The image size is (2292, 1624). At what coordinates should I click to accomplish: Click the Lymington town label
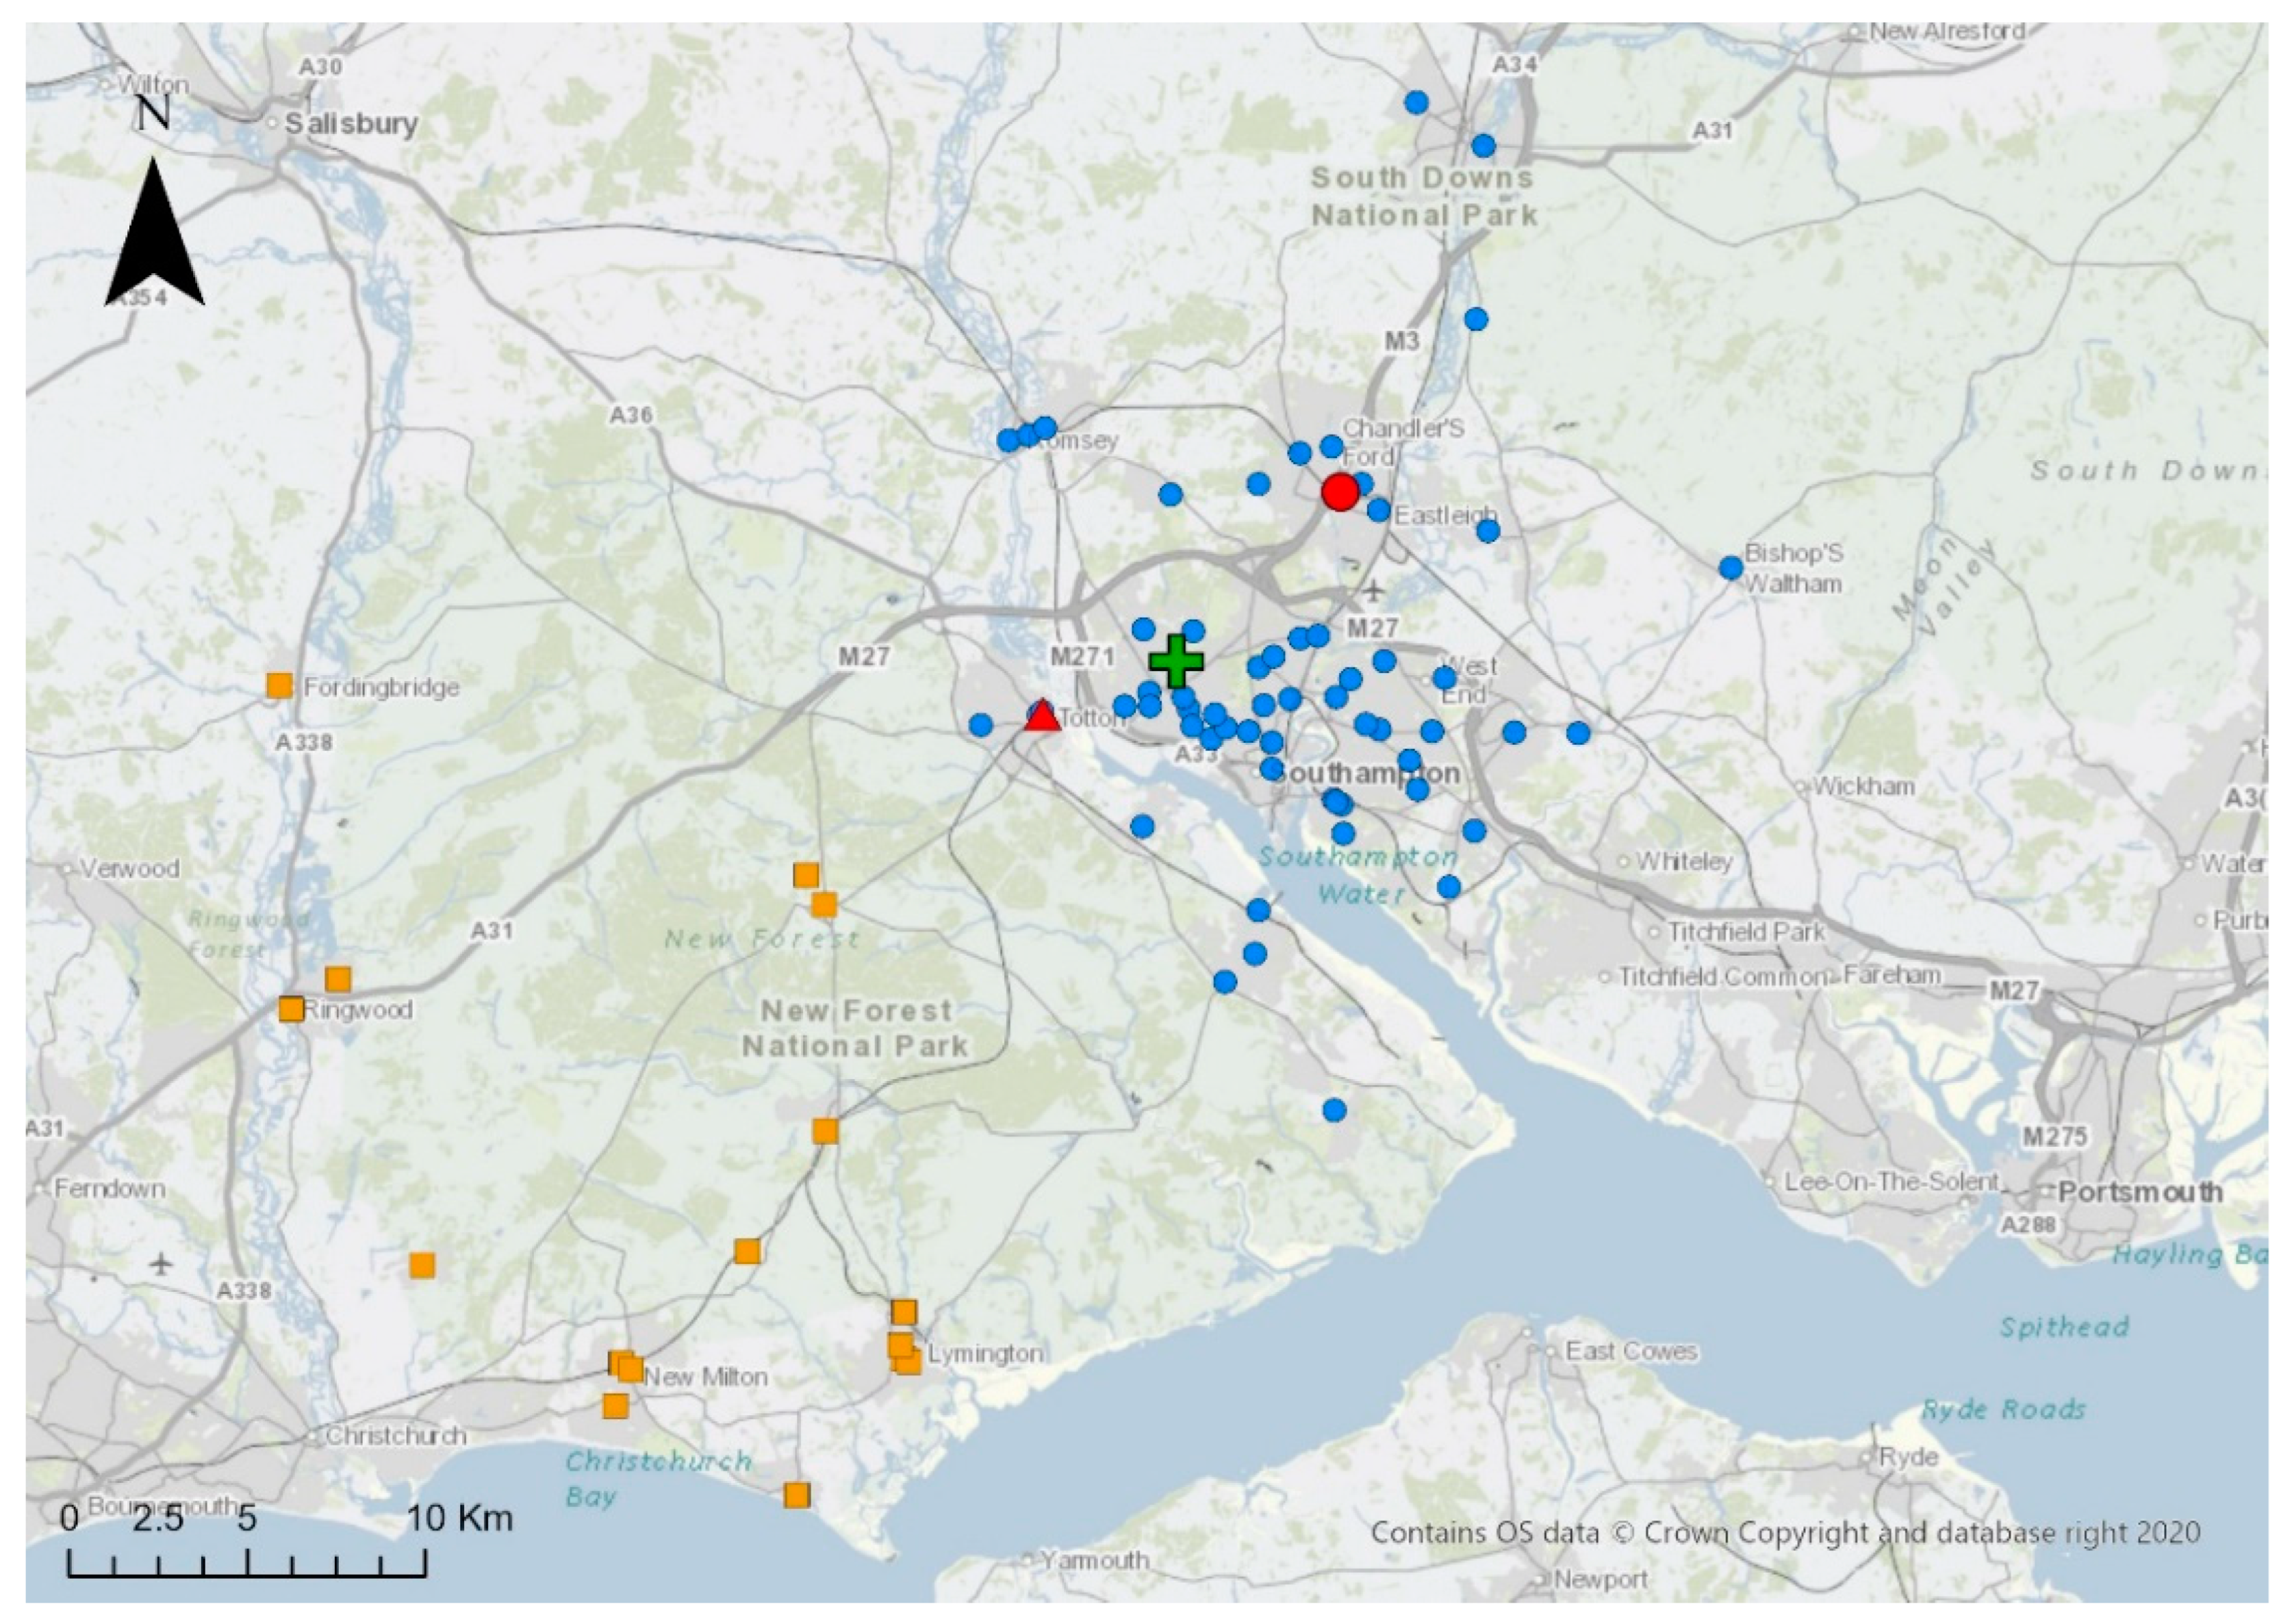[985, 1353]
